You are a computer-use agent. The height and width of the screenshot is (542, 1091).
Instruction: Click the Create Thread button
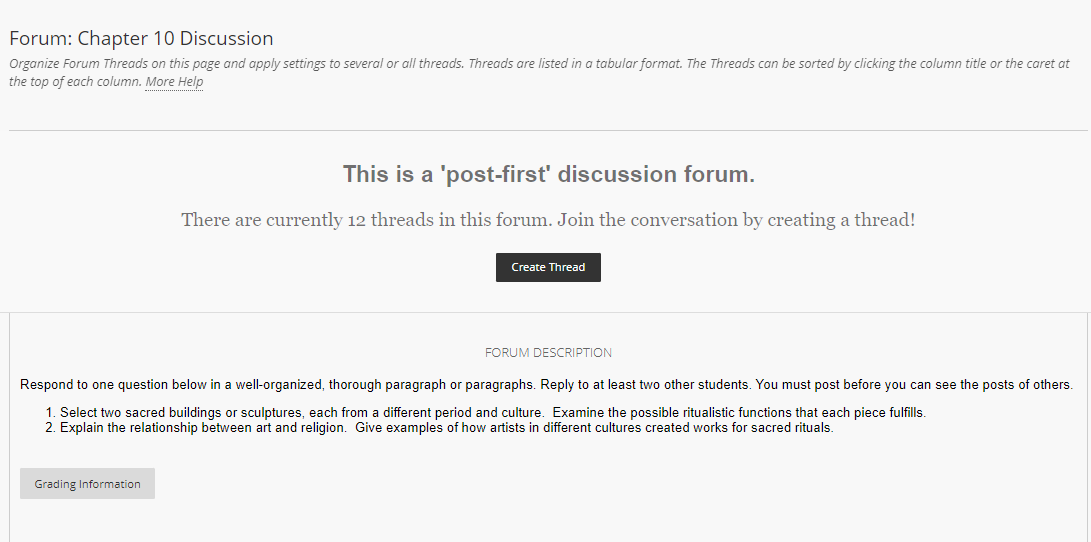[x=548, y=267]
